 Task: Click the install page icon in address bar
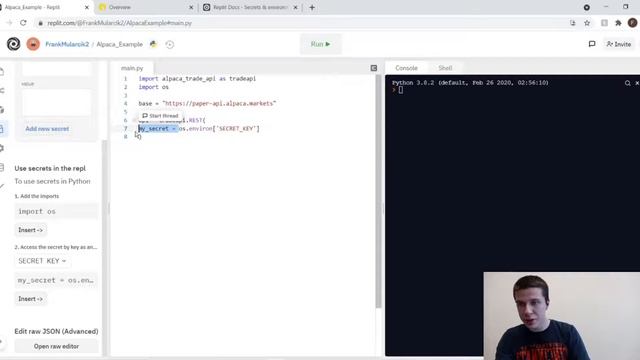(573, 23)
